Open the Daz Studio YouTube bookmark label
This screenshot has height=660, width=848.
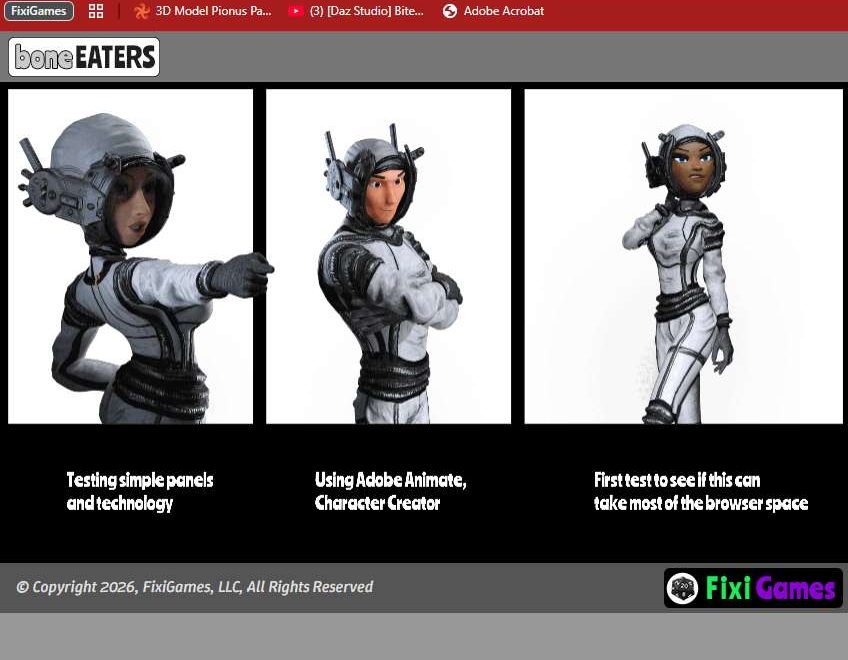pyautogui.click(x=366, y=11)
